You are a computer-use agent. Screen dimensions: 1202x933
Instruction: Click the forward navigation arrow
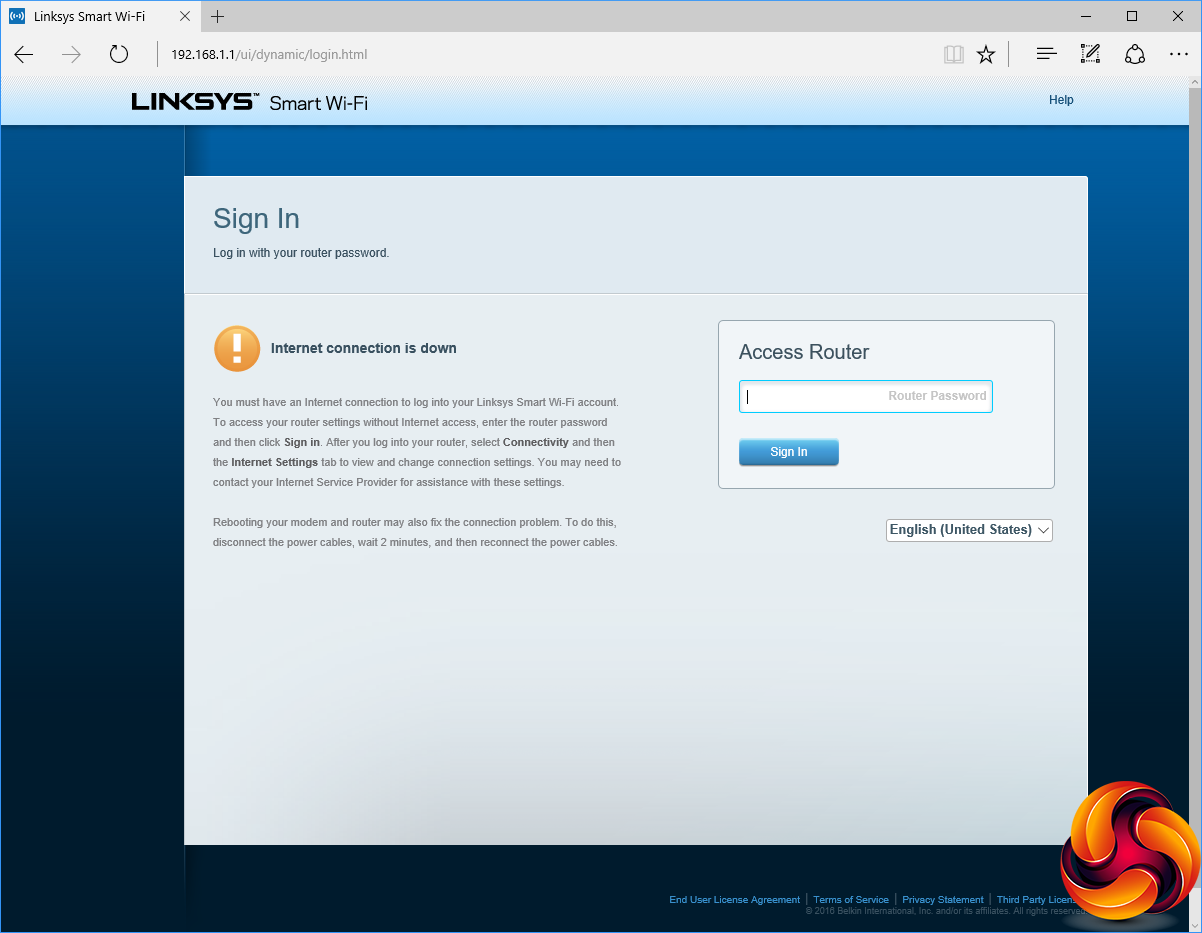point(71,54)
